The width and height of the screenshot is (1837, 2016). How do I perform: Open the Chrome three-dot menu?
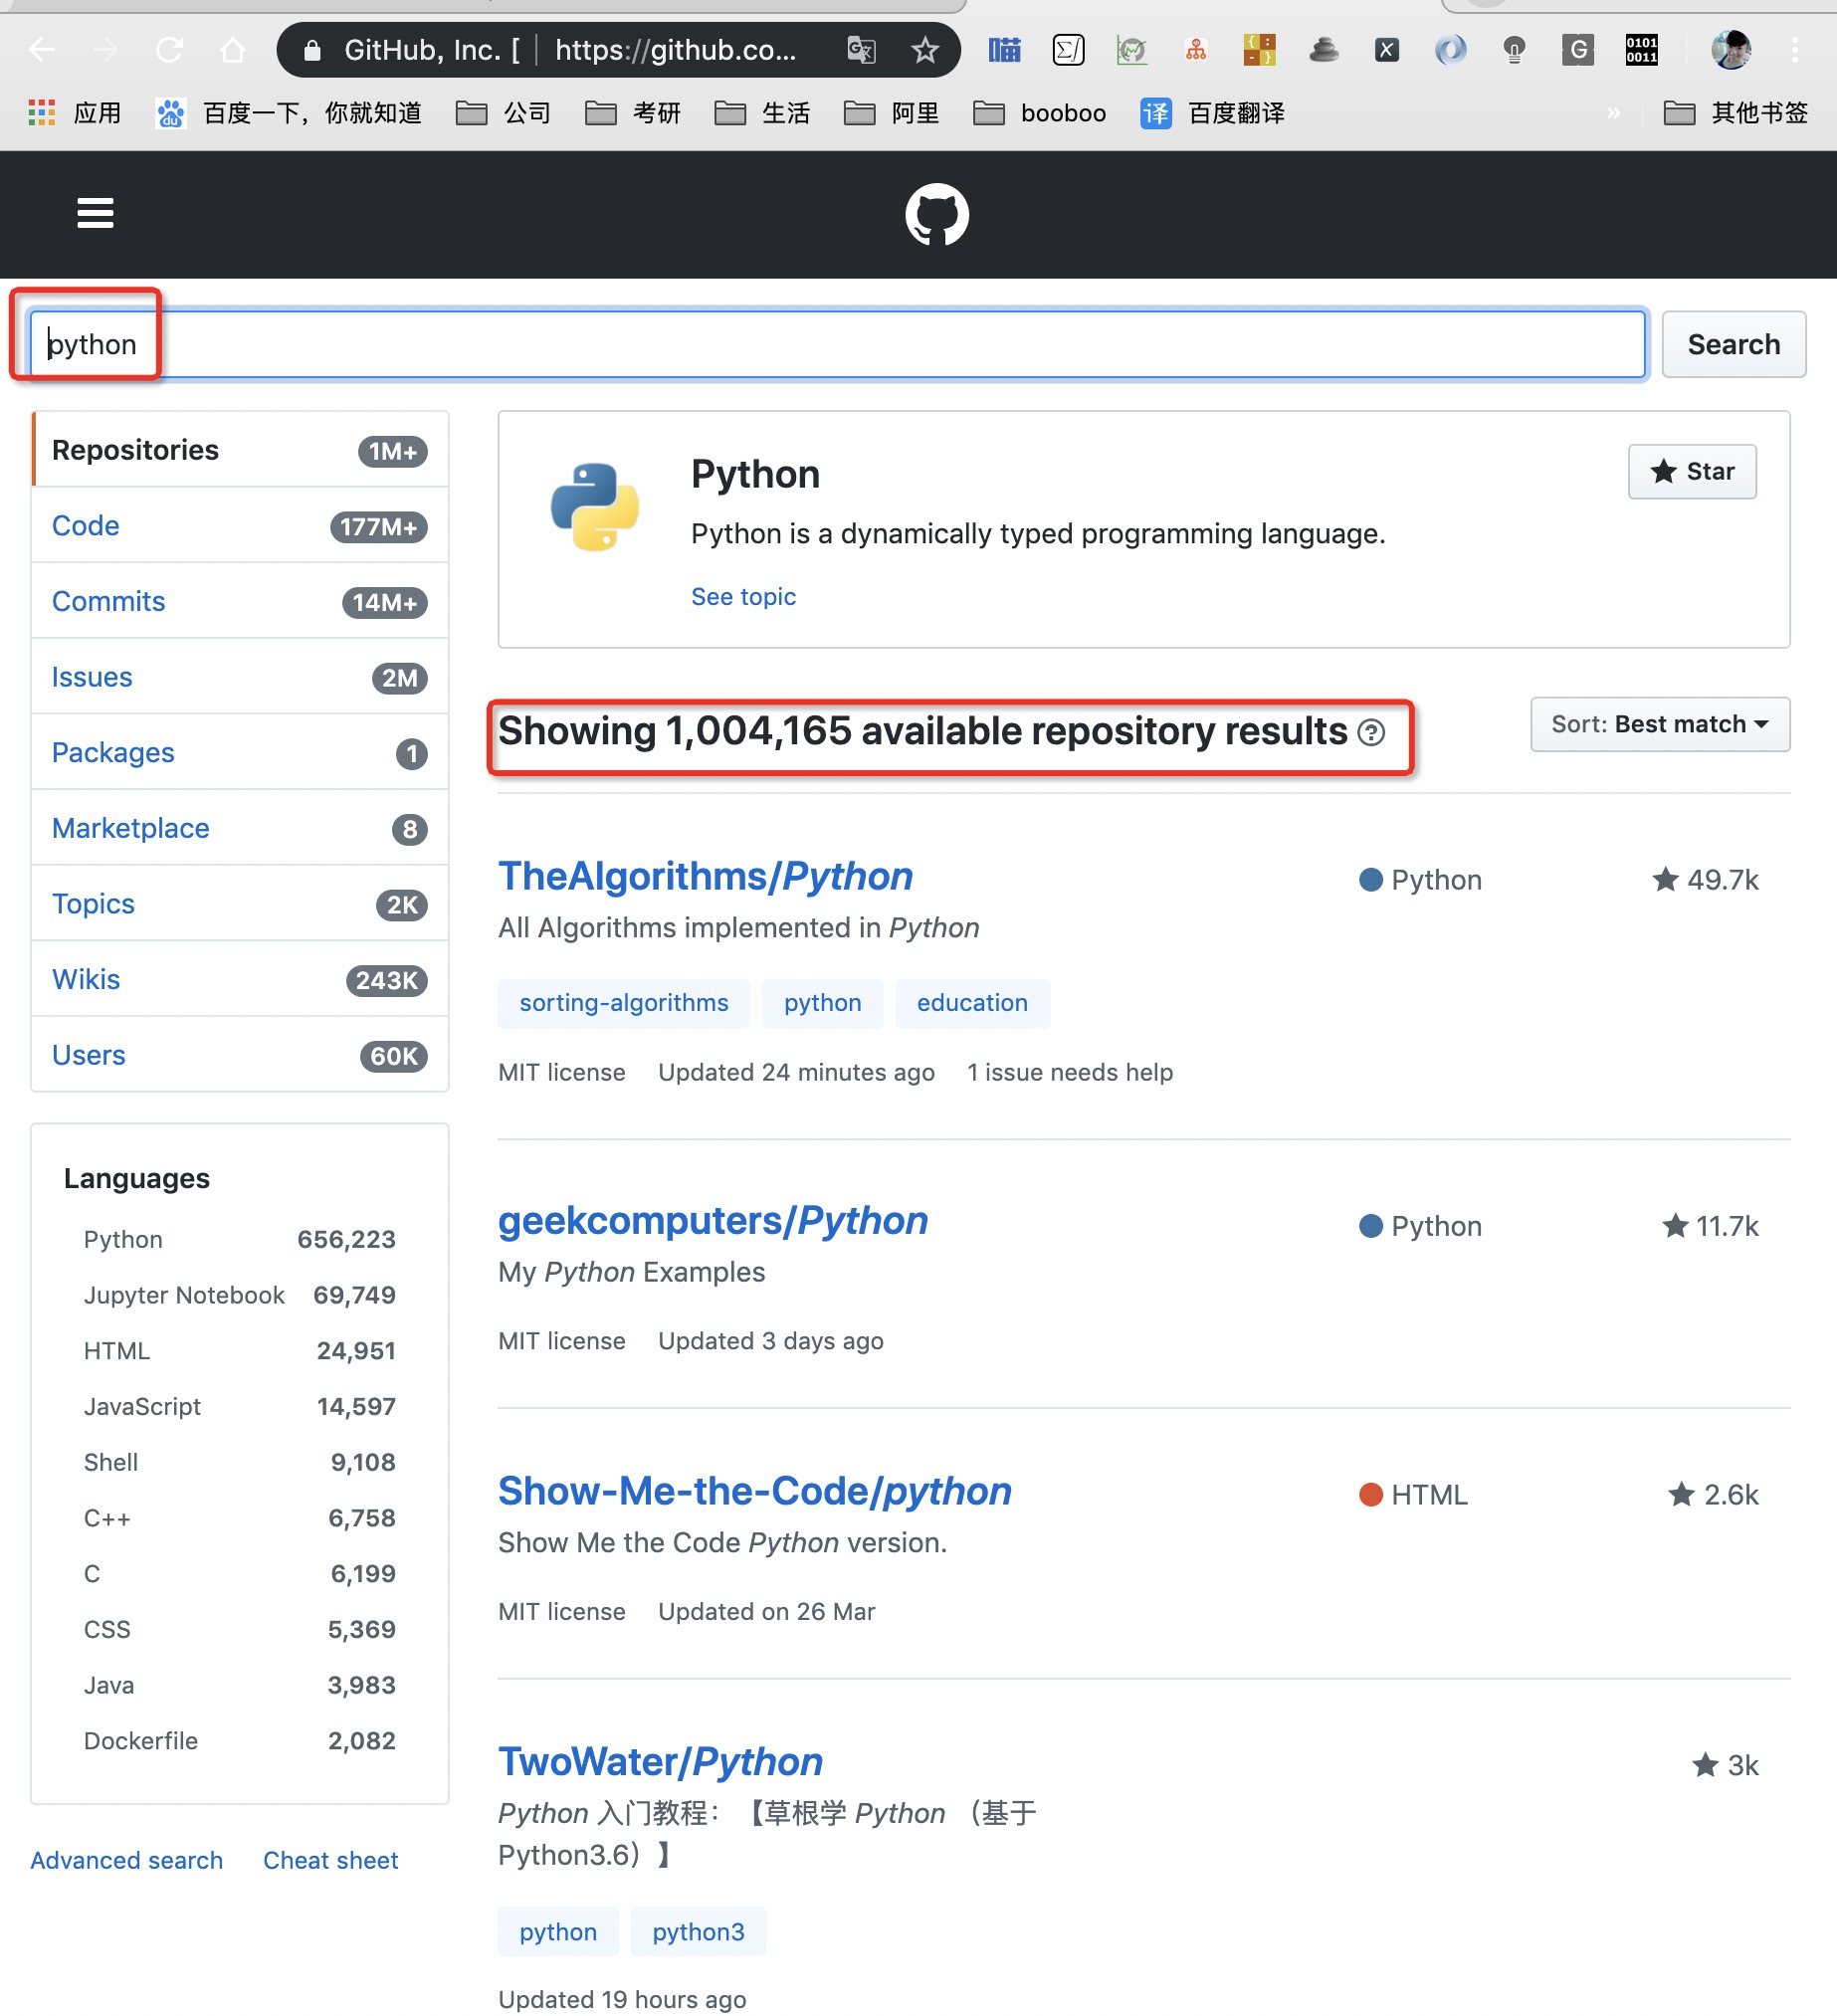pos(1795,49)
